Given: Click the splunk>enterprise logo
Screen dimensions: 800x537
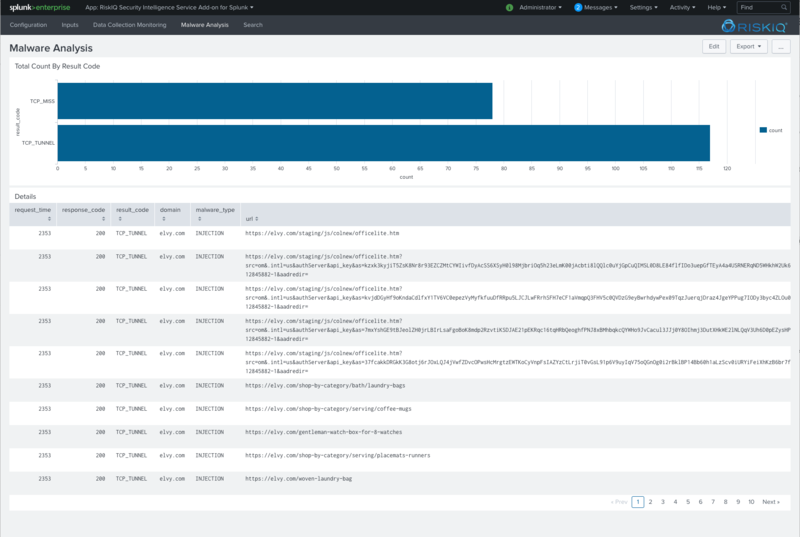Looking at the screenshot, I should pyautogui.click(x=40, y=8).
